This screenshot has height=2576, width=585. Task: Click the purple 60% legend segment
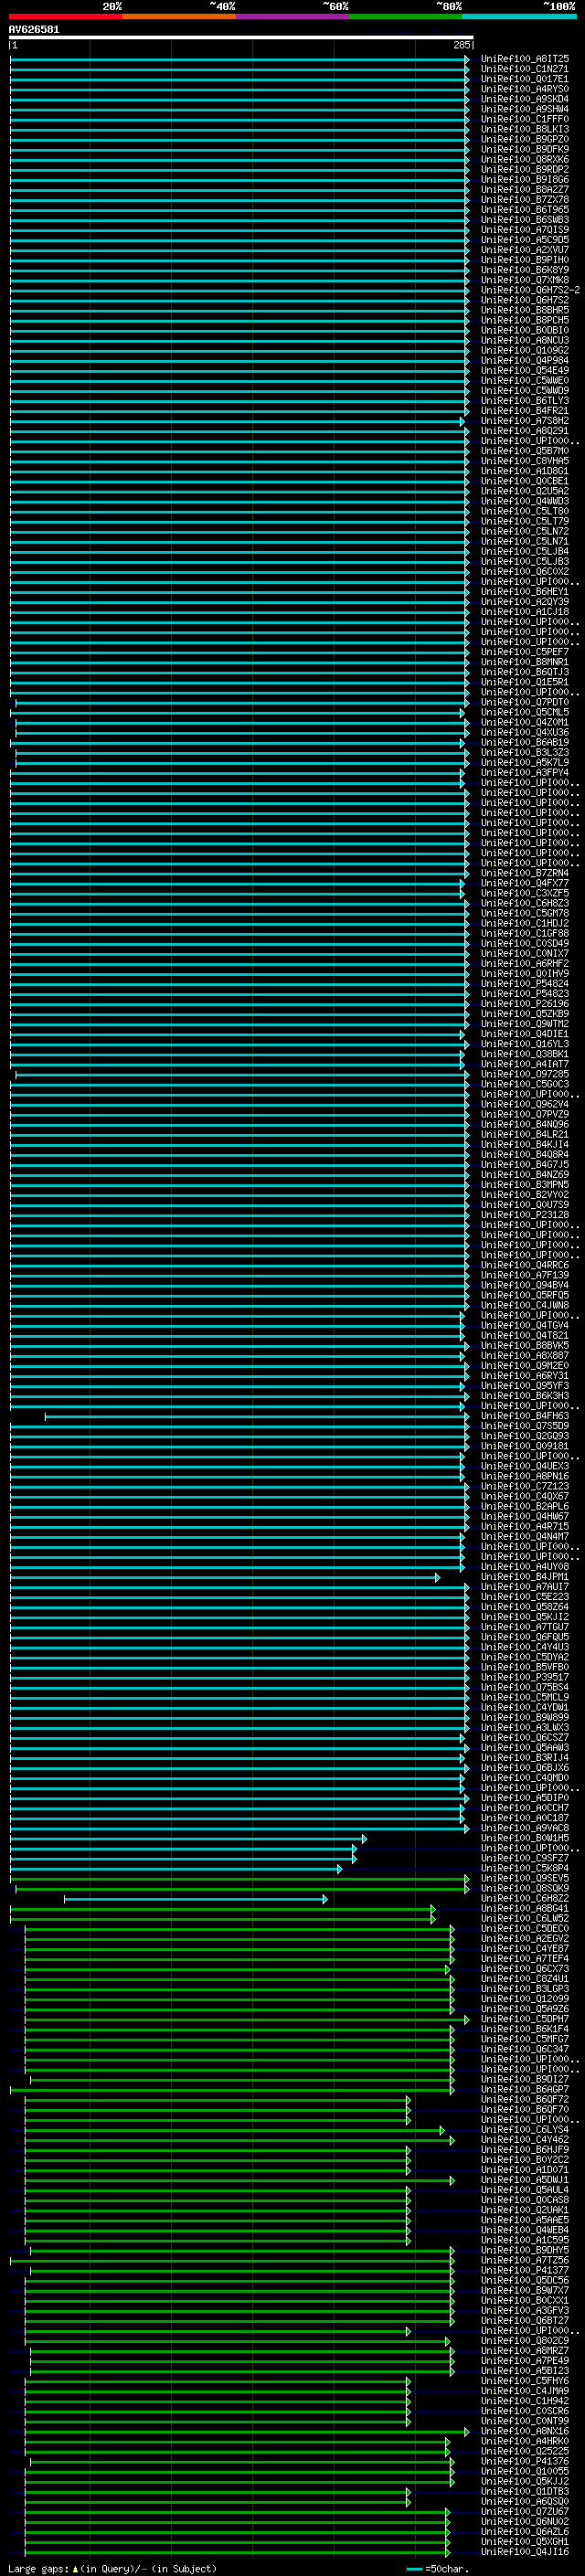293,16
